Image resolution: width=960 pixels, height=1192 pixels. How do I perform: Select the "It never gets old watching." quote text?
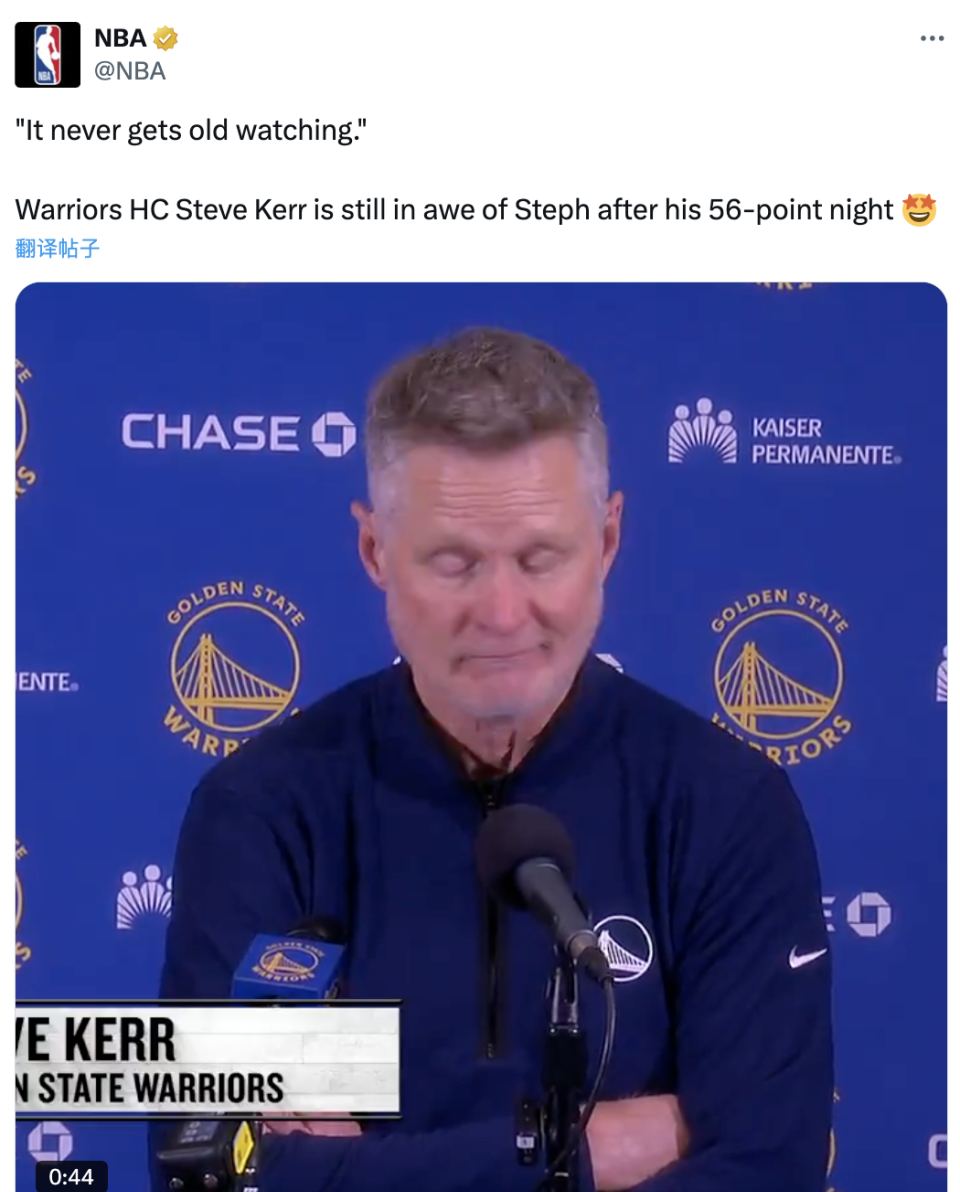[x=191, y=131]
